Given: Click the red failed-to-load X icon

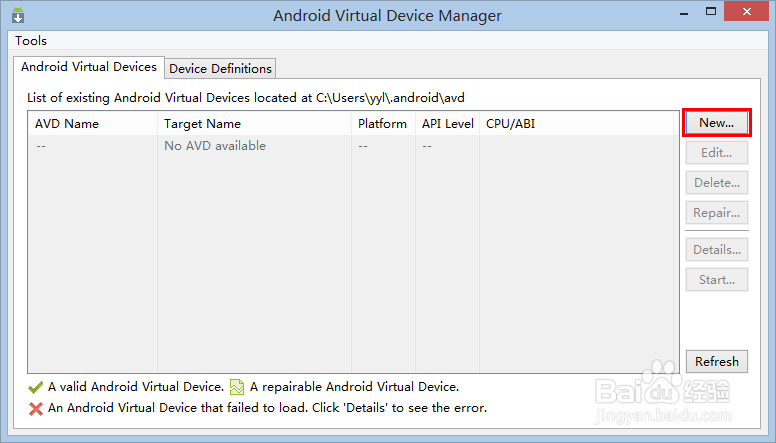Looking at the screenshot, I should click(36, 408).
